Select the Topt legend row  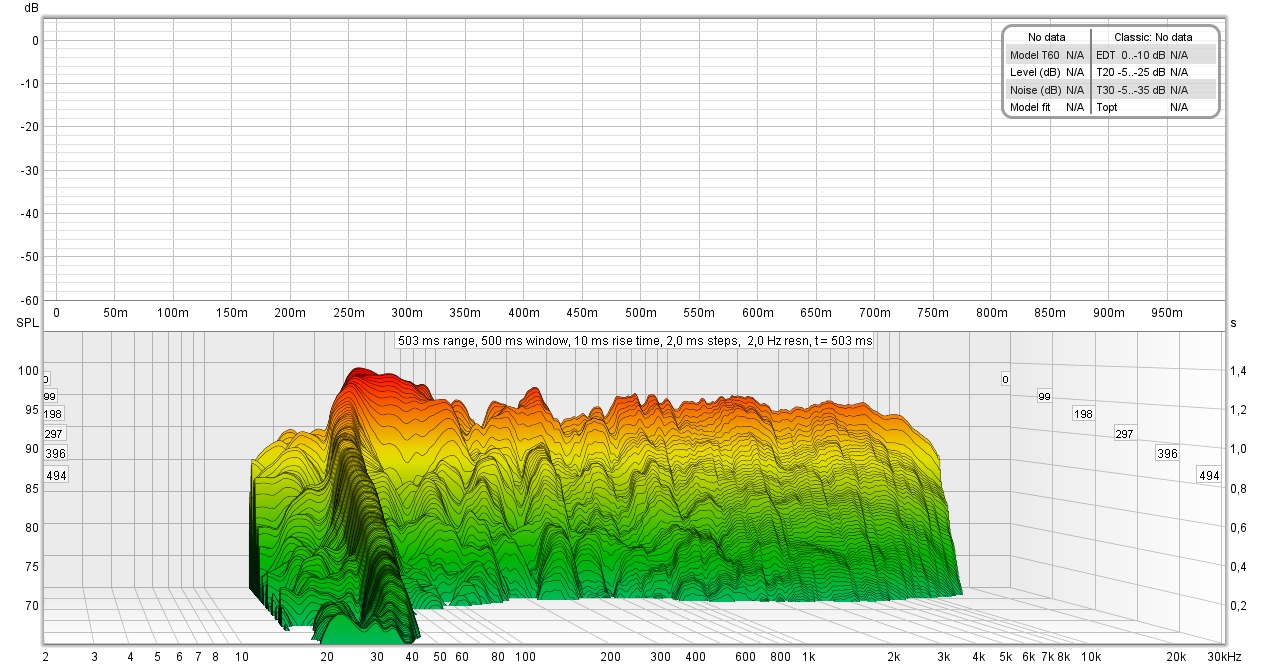(1154, 107)
